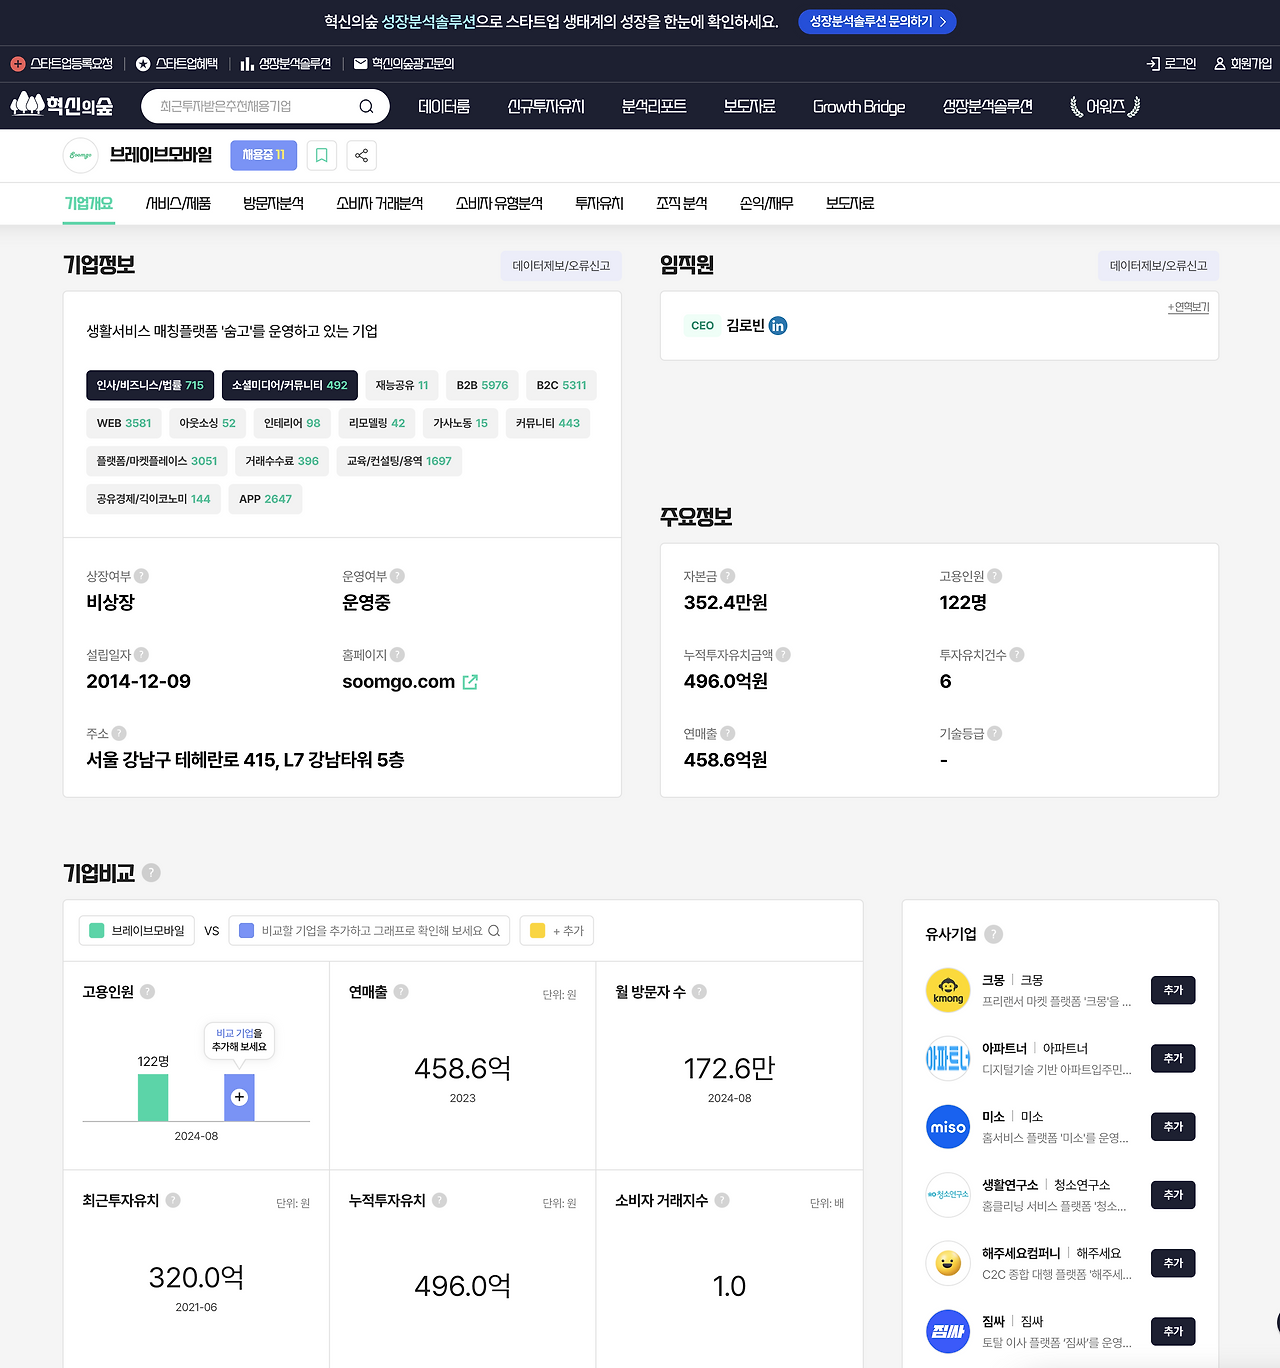Click the green 122명 employee bar
The height and width of the screenshot is (1368, 1280).
(153, 1098)
